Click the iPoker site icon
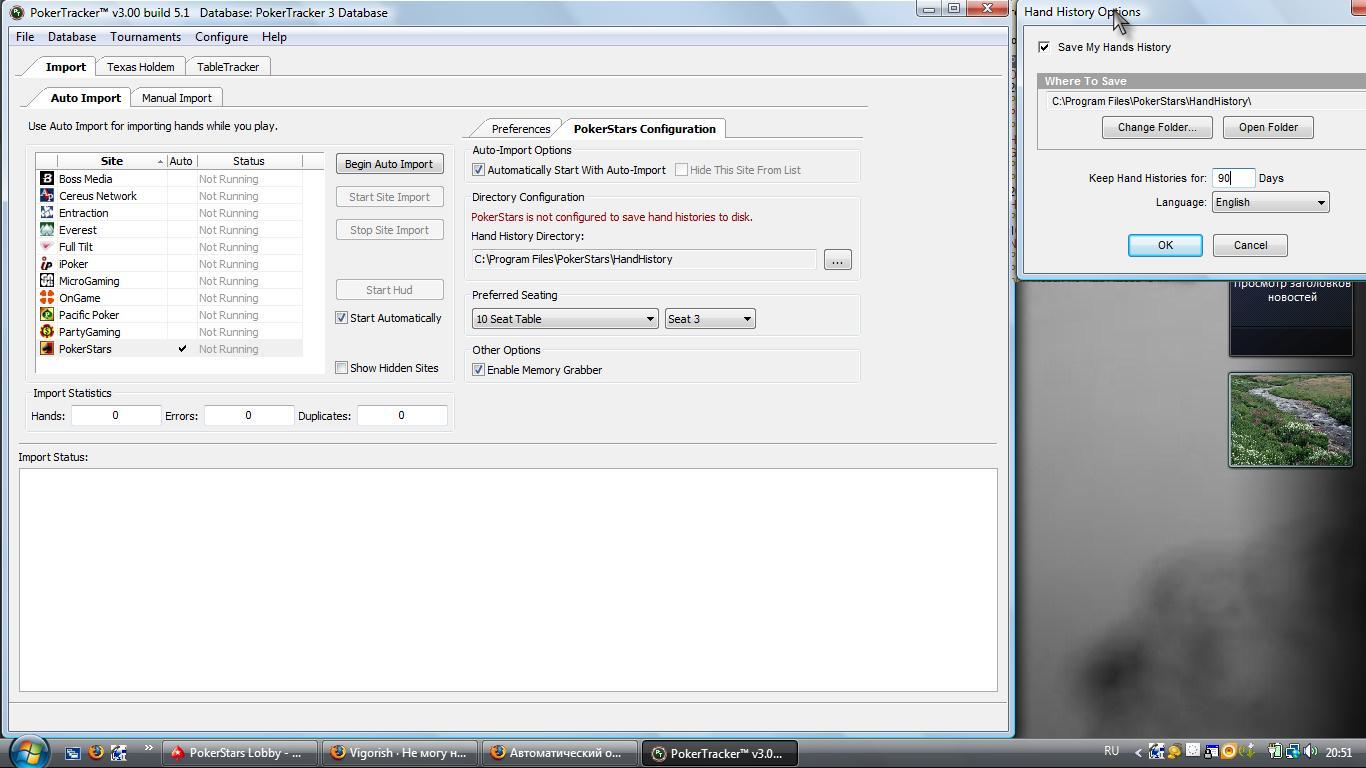Image resolution: width=1366 pixels, height=768 pixels. [46, 264]
